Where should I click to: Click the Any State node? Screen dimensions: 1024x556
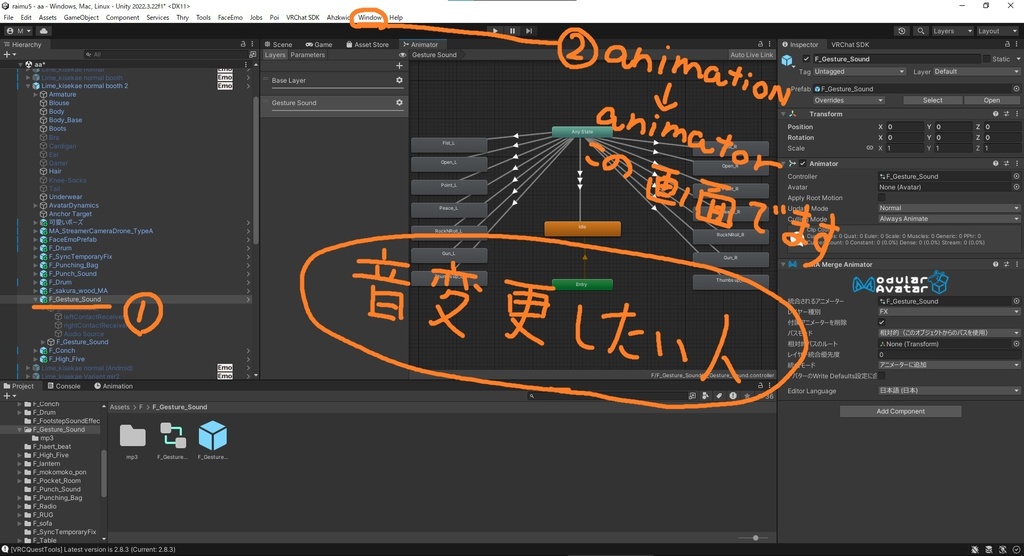click(x=581, y=132)
